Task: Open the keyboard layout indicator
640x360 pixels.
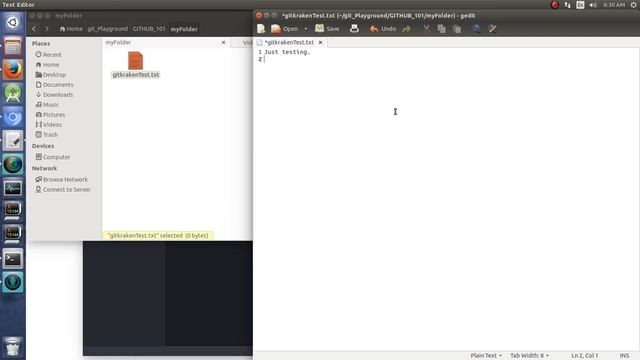Action: click(580, 5)
